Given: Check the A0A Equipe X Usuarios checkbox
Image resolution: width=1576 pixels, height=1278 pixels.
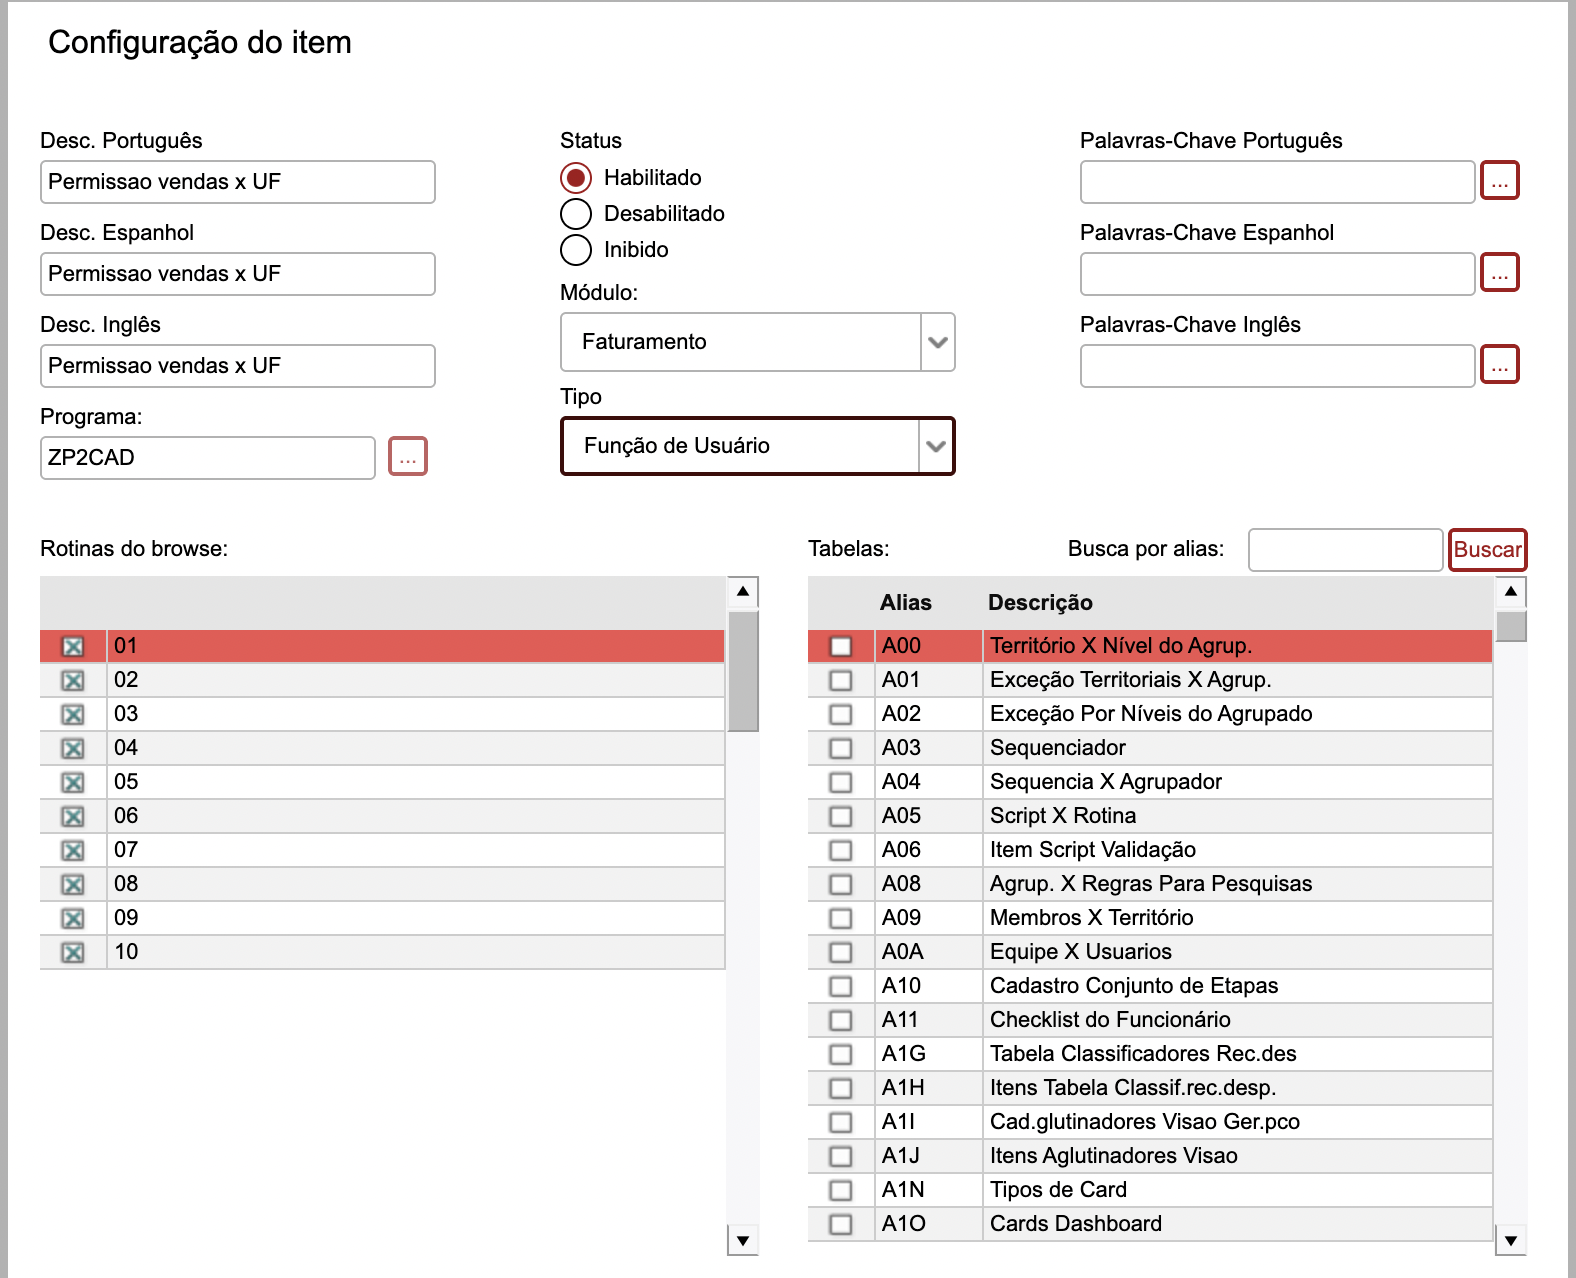Looking at the screenshot, I should (x=841, y=953).
